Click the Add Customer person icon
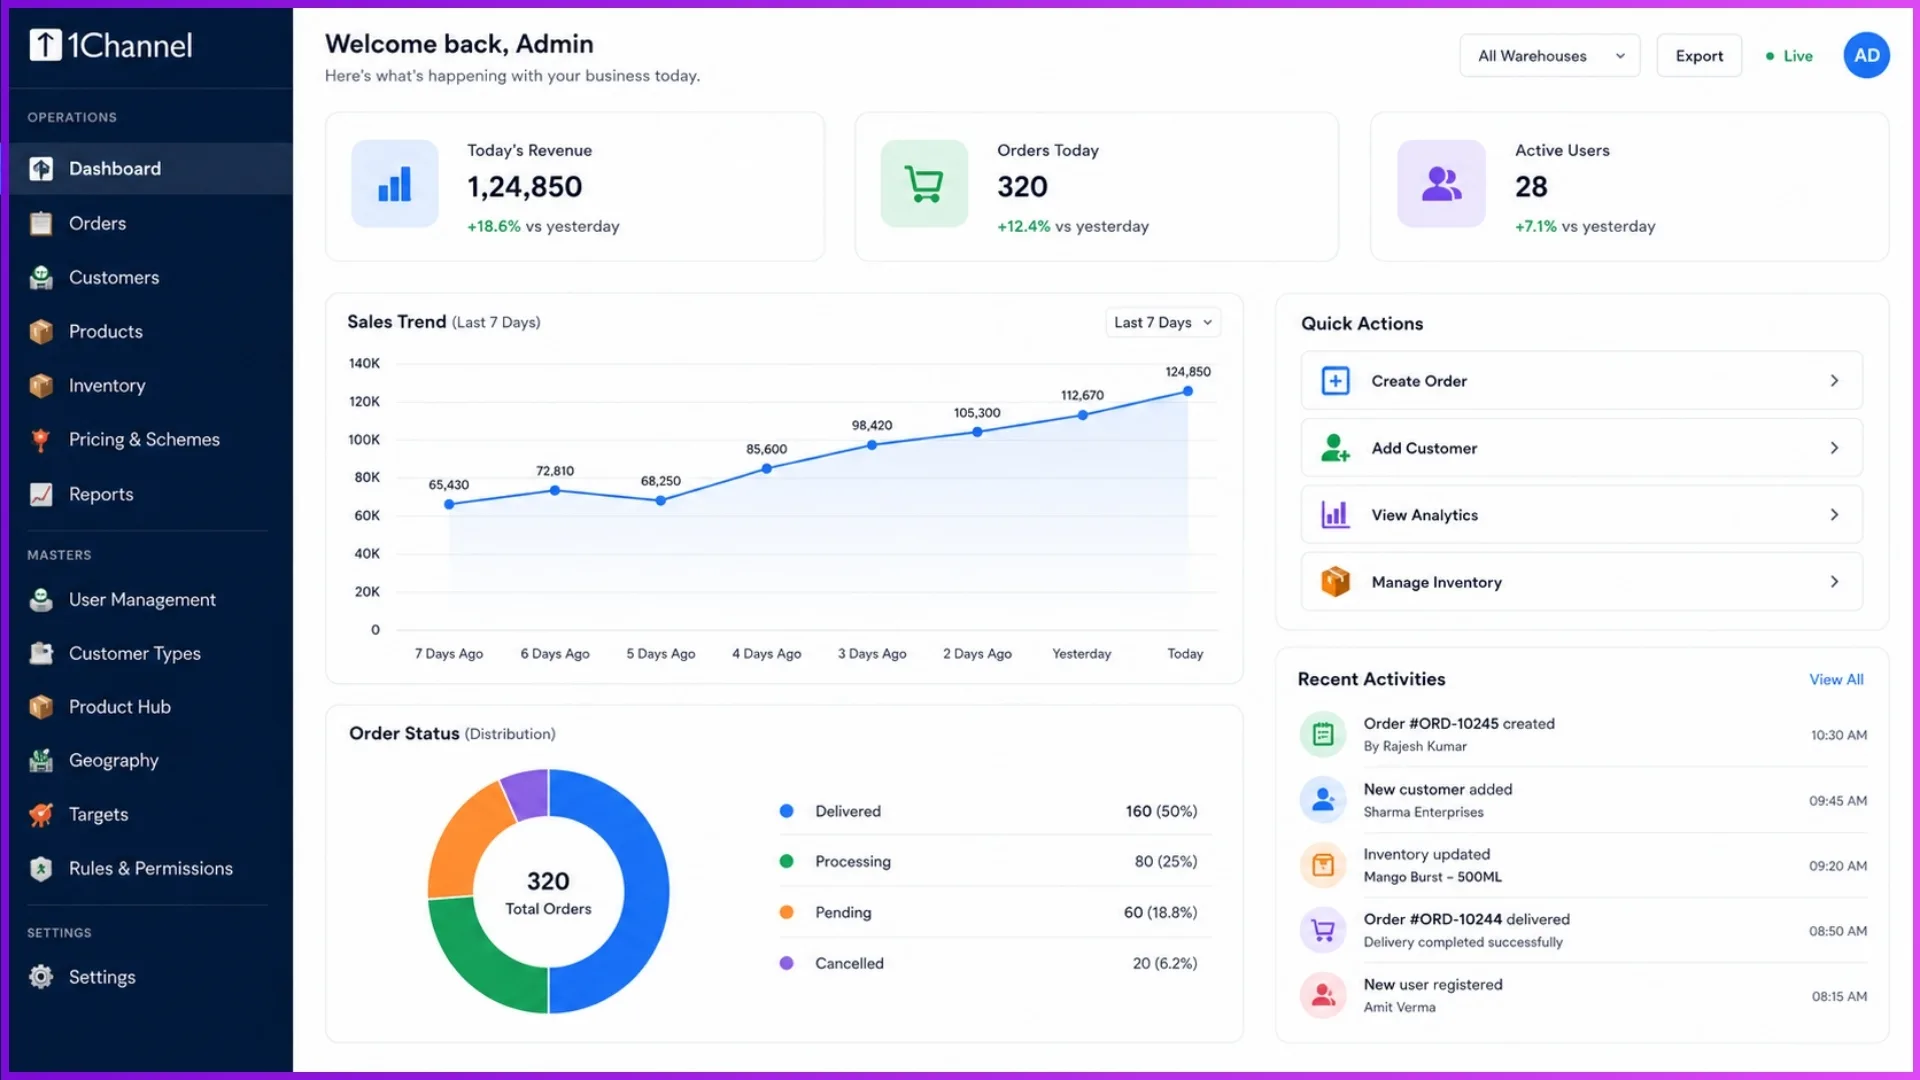The image size is (1920, 1080). pos(1335,448)
